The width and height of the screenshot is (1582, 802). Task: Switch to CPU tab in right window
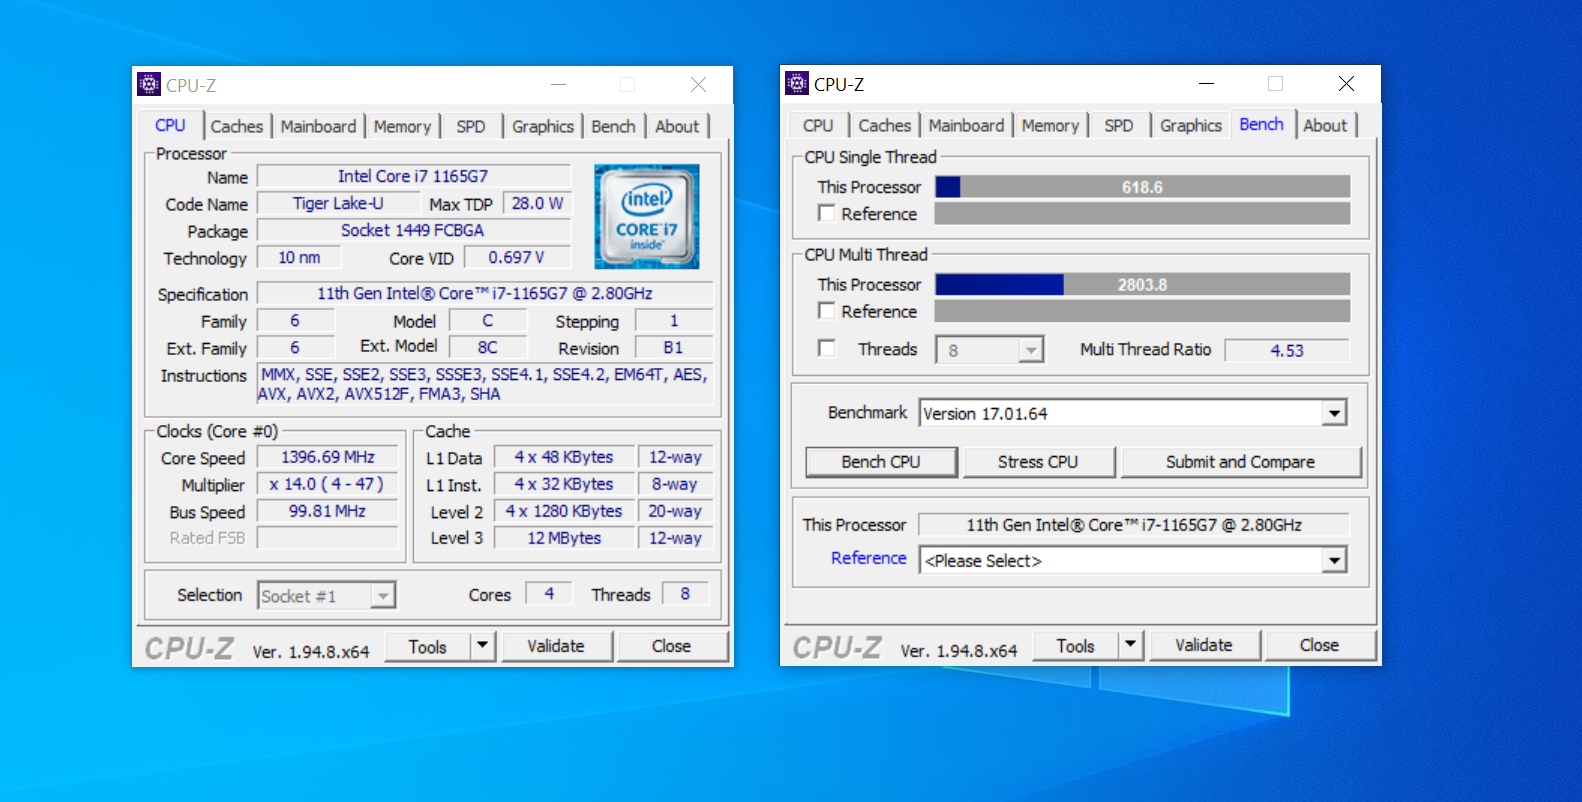point(818,125)
